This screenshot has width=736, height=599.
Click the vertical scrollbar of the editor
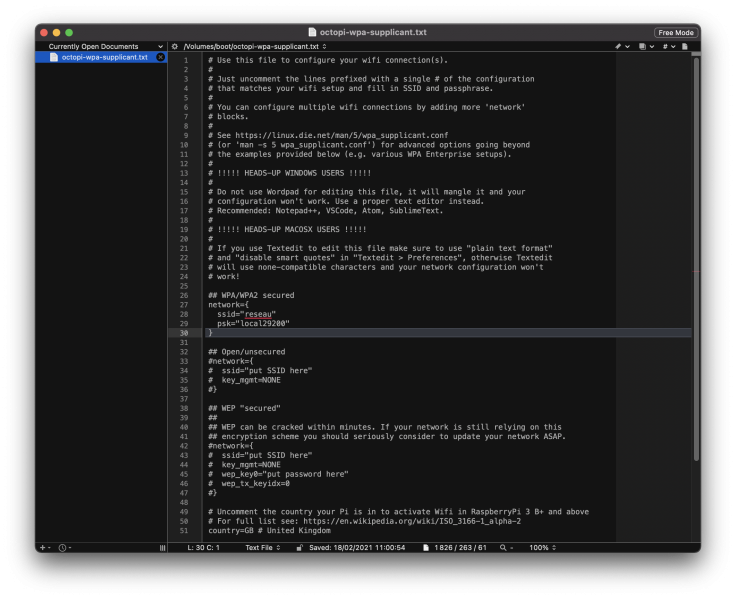[x=696, y=258]
